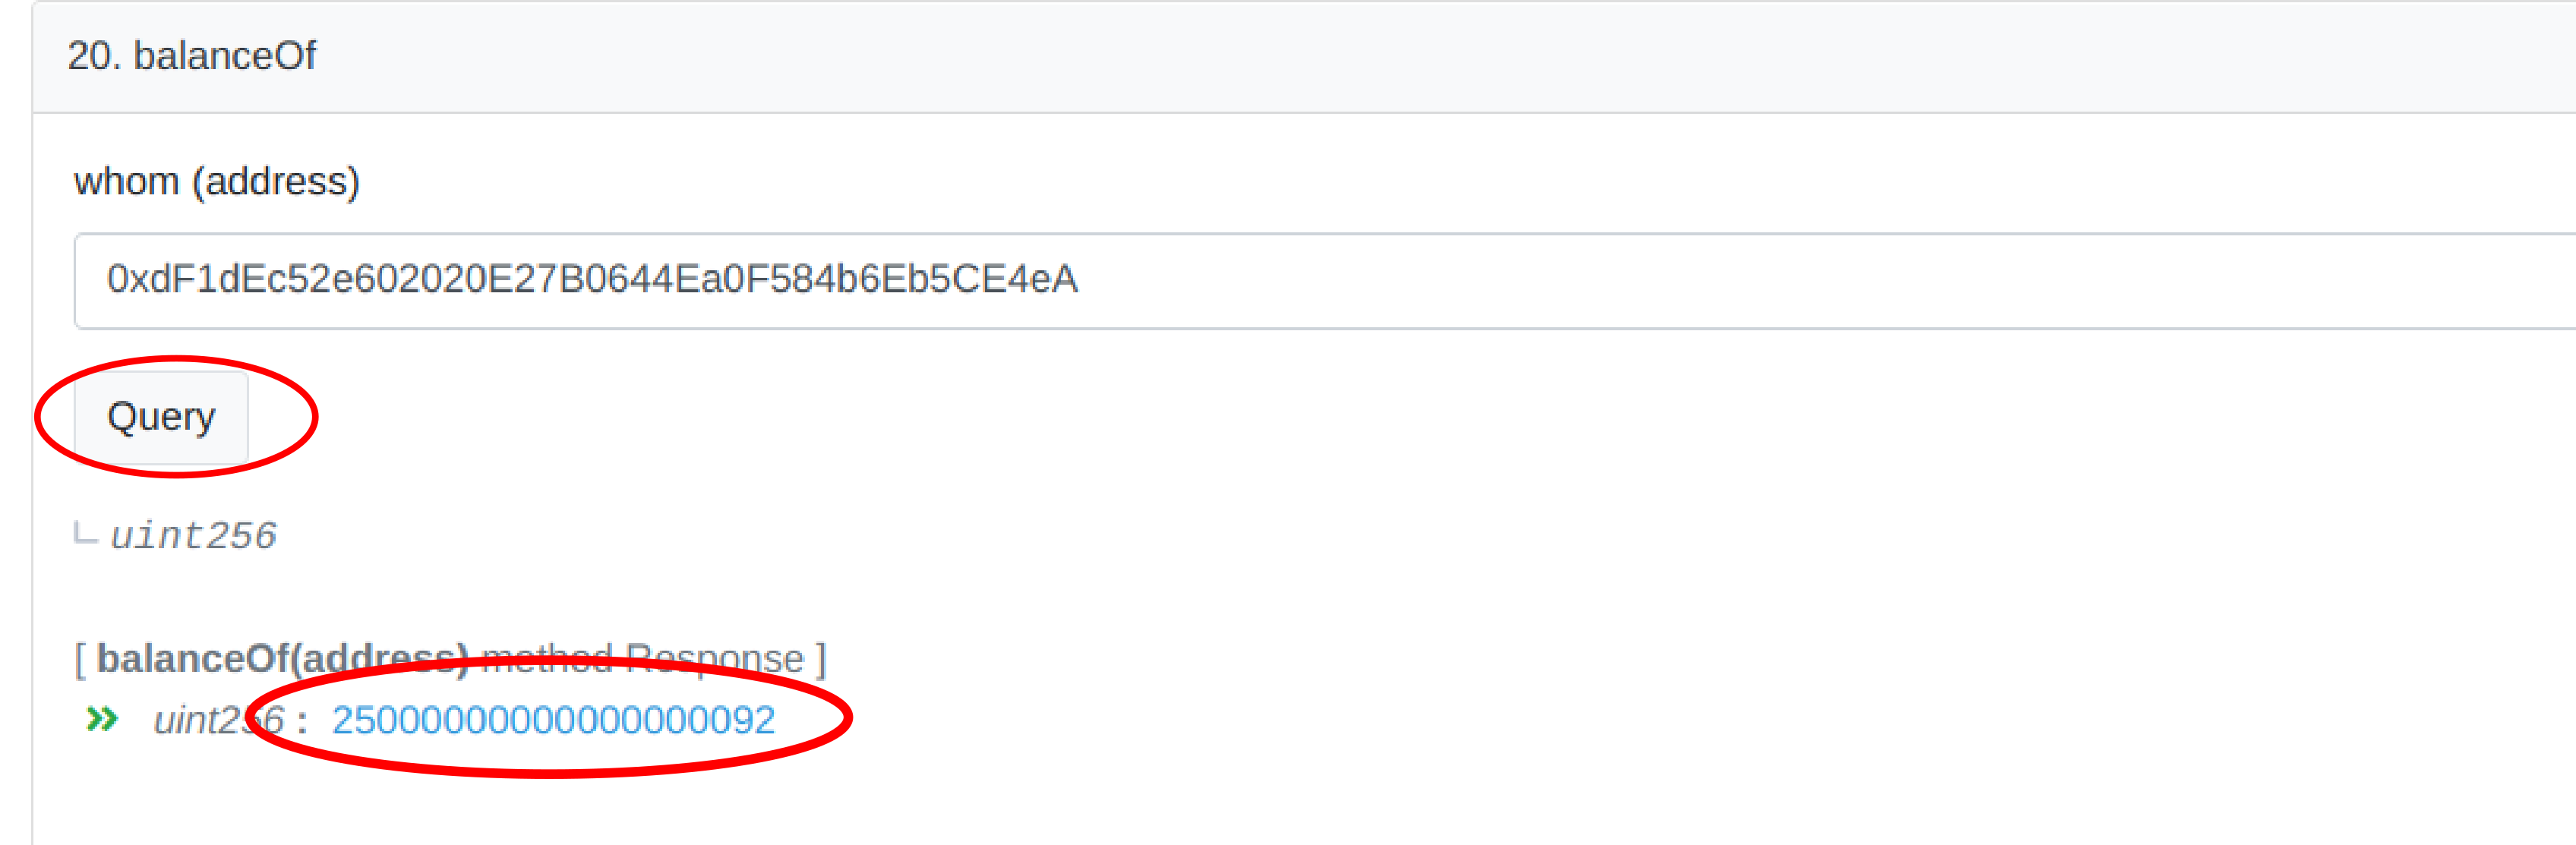Collapse the "20. balanceOf" section header
Screen dimensions: 2576x845
[192, 56]
